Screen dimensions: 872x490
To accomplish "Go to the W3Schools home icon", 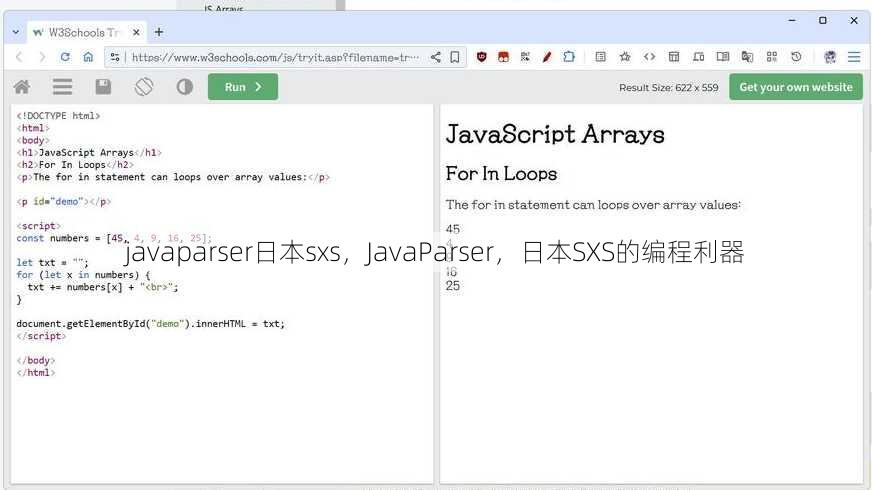I will pos(22,87).
